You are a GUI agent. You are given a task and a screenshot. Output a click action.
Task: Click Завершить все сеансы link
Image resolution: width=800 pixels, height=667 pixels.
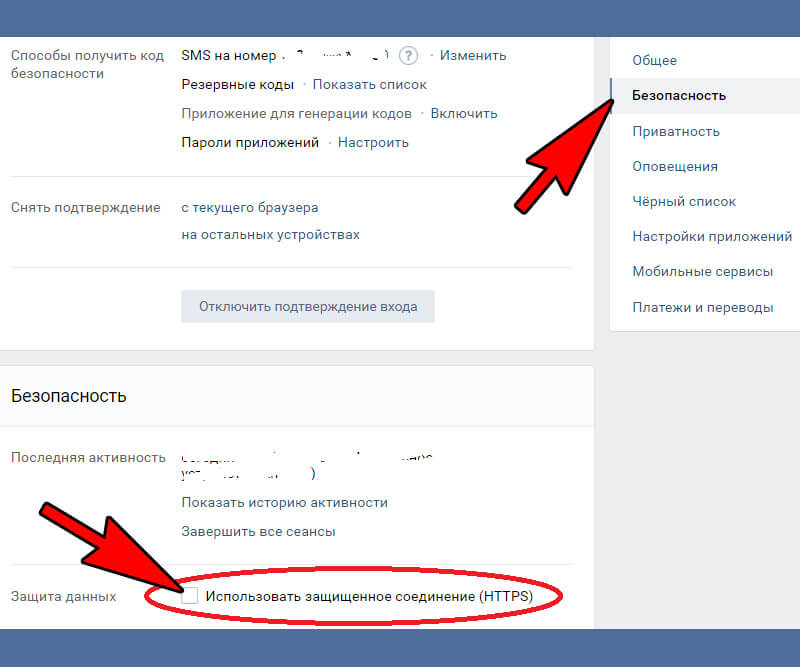click(x=258, y=531)
